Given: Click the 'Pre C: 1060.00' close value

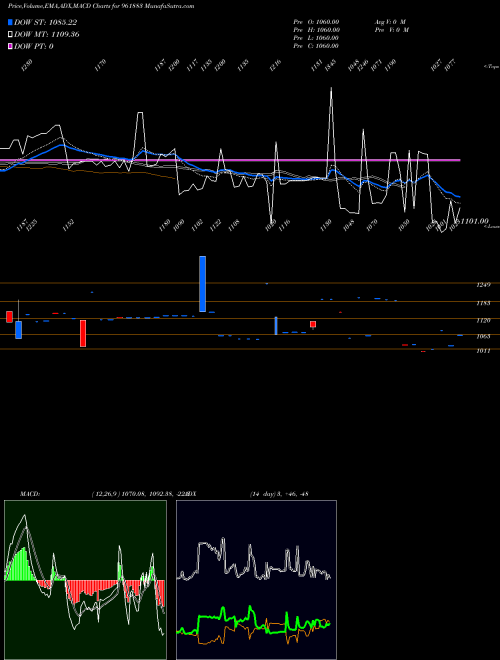Looking at the screenshot, I should [x=316, y=46].
